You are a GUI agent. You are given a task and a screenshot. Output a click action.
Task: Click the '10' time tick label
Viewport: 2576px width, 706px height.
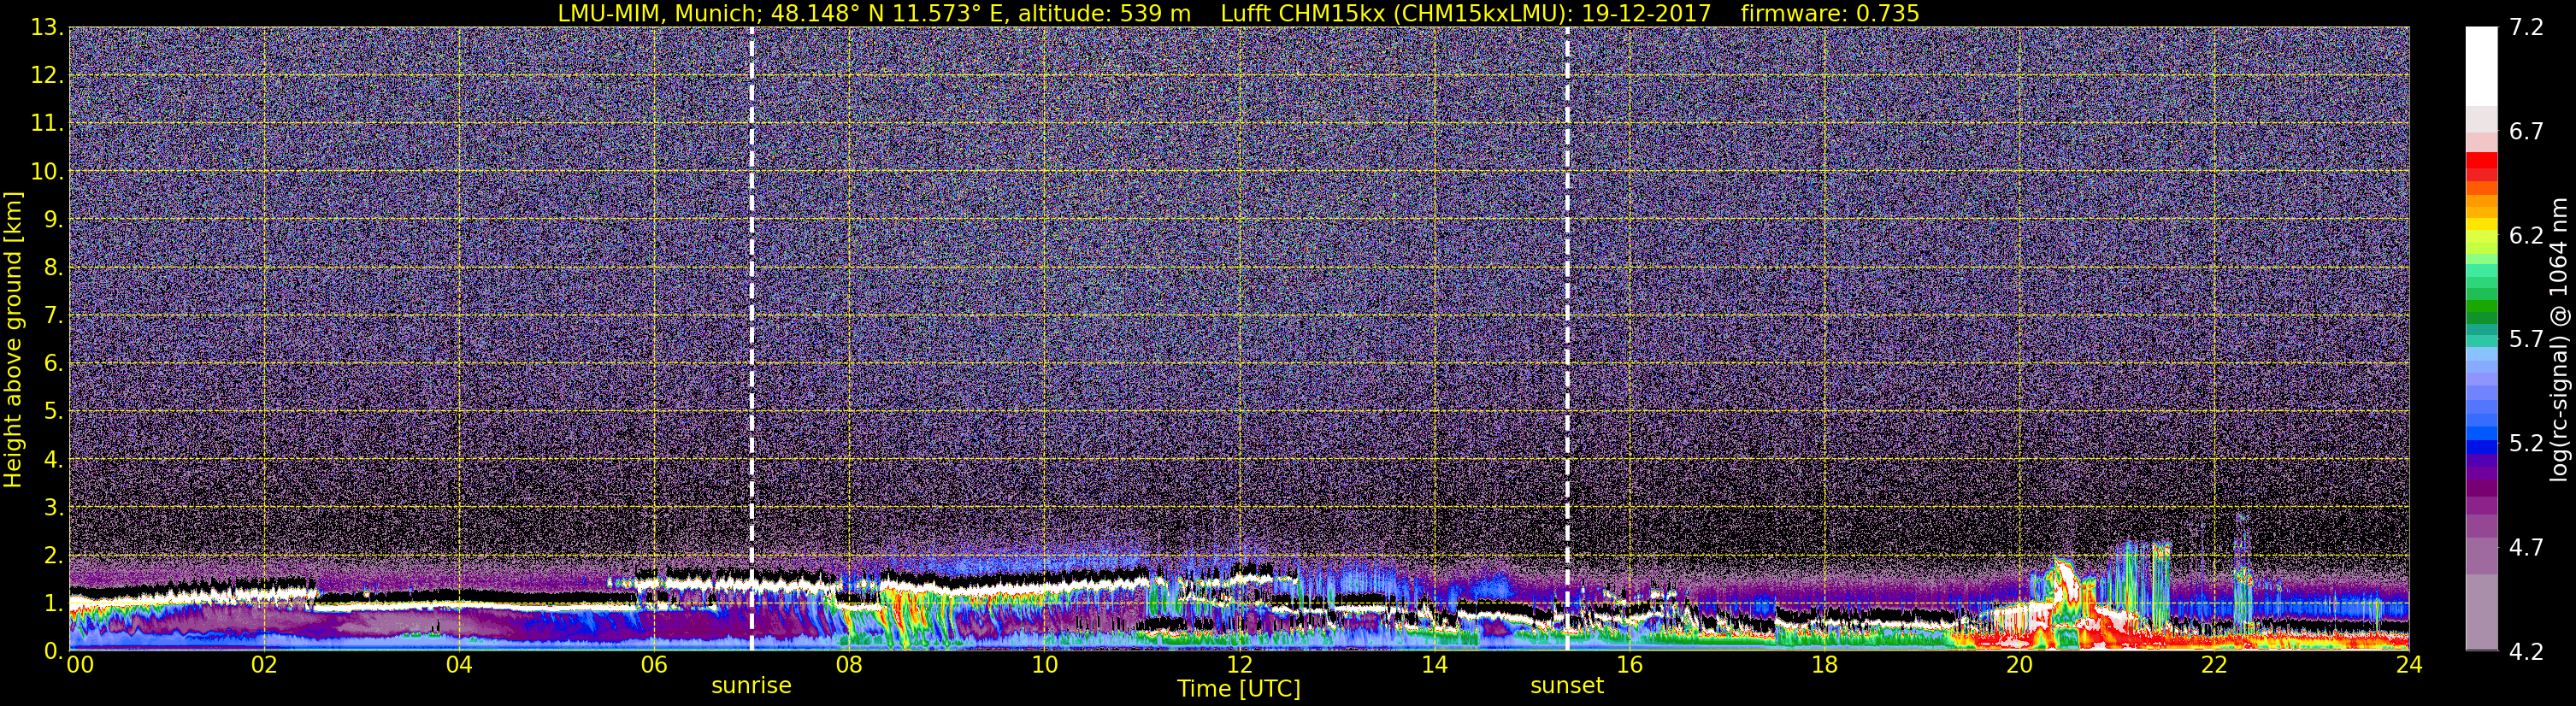1044,665
